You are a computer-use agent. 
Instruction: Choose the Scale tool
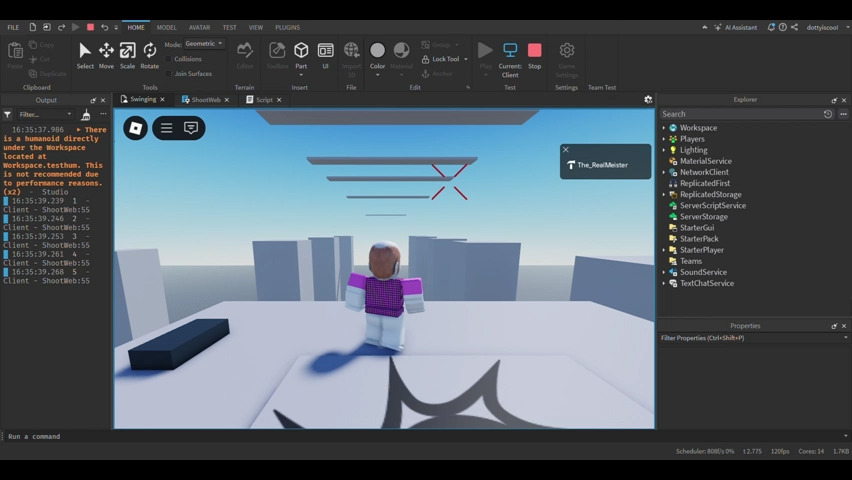click(128, 55)
